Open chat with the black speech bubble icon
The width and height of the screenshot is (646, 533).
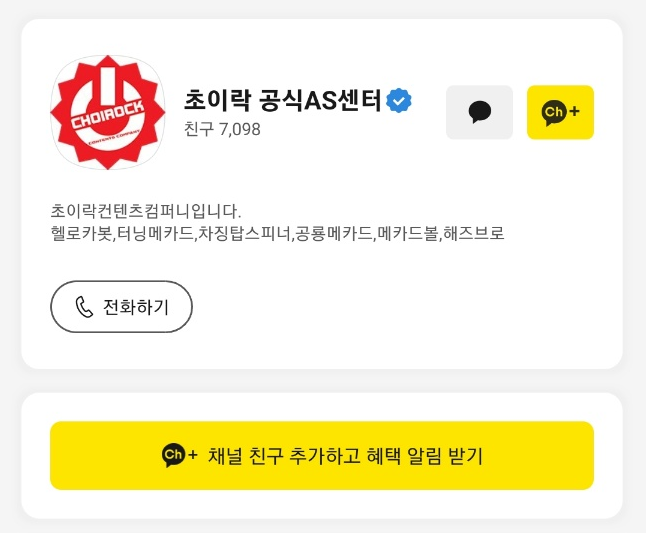[480, 112]
